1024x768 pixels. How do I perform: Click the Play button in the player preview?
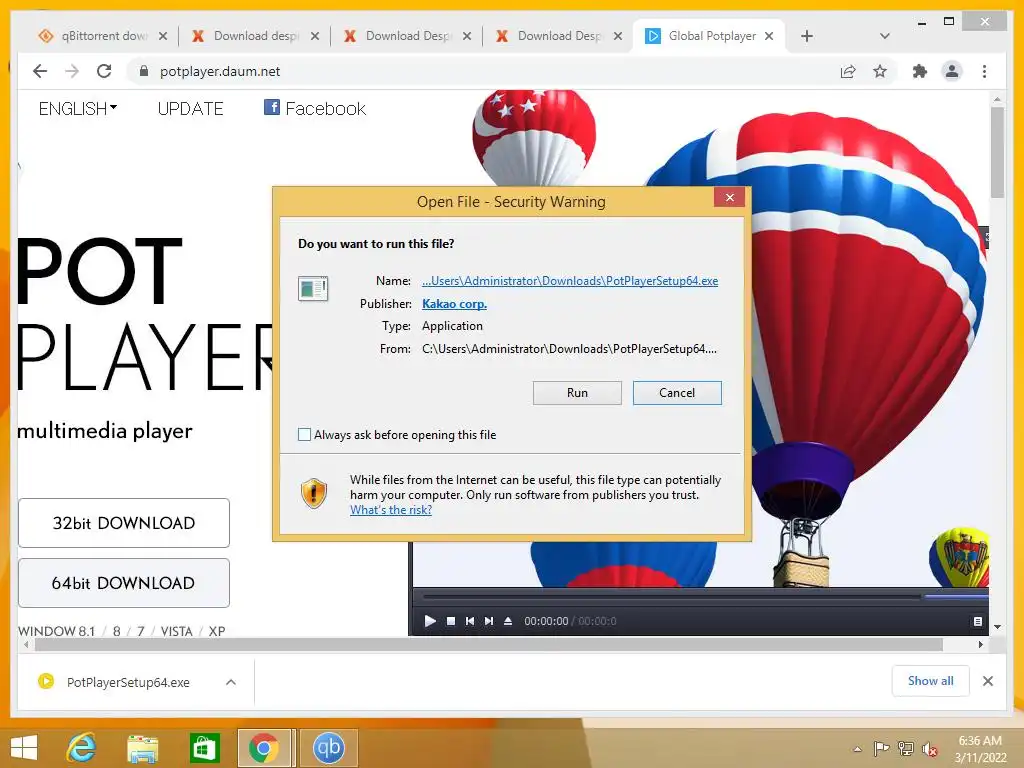pos(430,621)
